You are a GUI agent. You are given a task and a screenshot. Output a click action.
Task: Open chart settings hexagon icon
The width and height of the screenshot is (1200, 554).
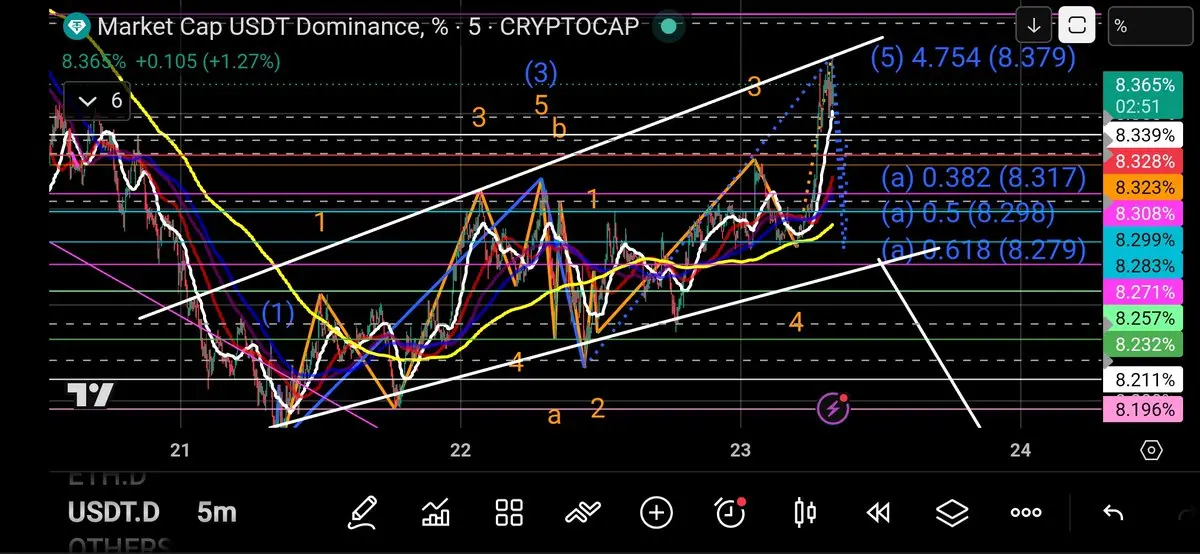coord(1151,450)
